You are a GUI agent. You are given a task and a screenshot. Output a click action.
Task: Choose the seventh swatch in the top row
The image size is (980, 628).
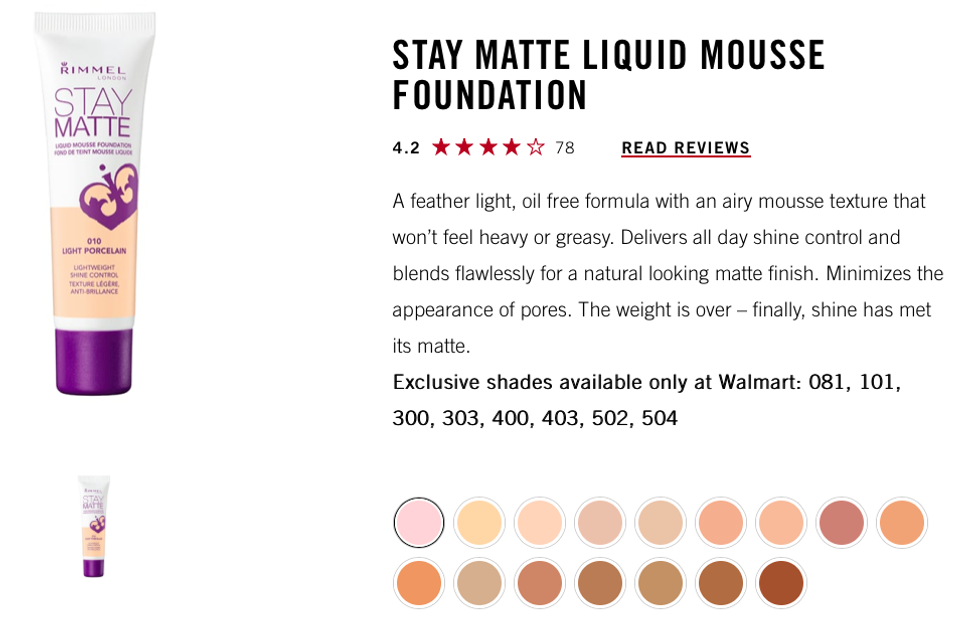click(x=781, y=523)
